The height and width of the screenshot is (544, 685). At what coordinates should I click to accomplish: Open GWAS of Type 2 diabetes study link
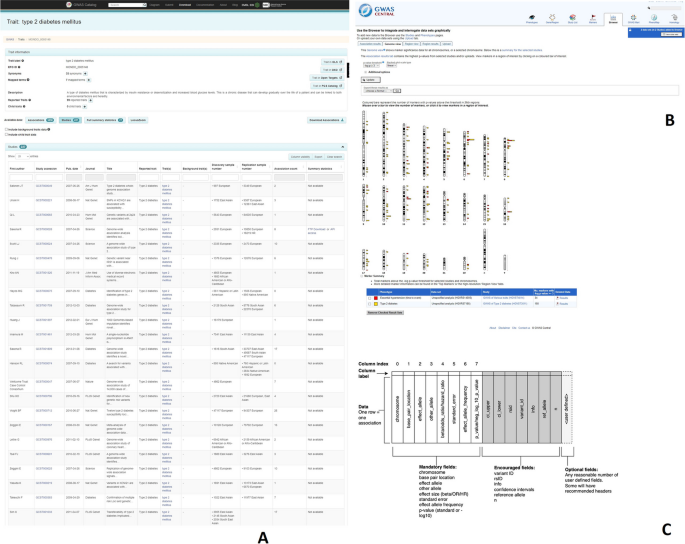(505, 304)
